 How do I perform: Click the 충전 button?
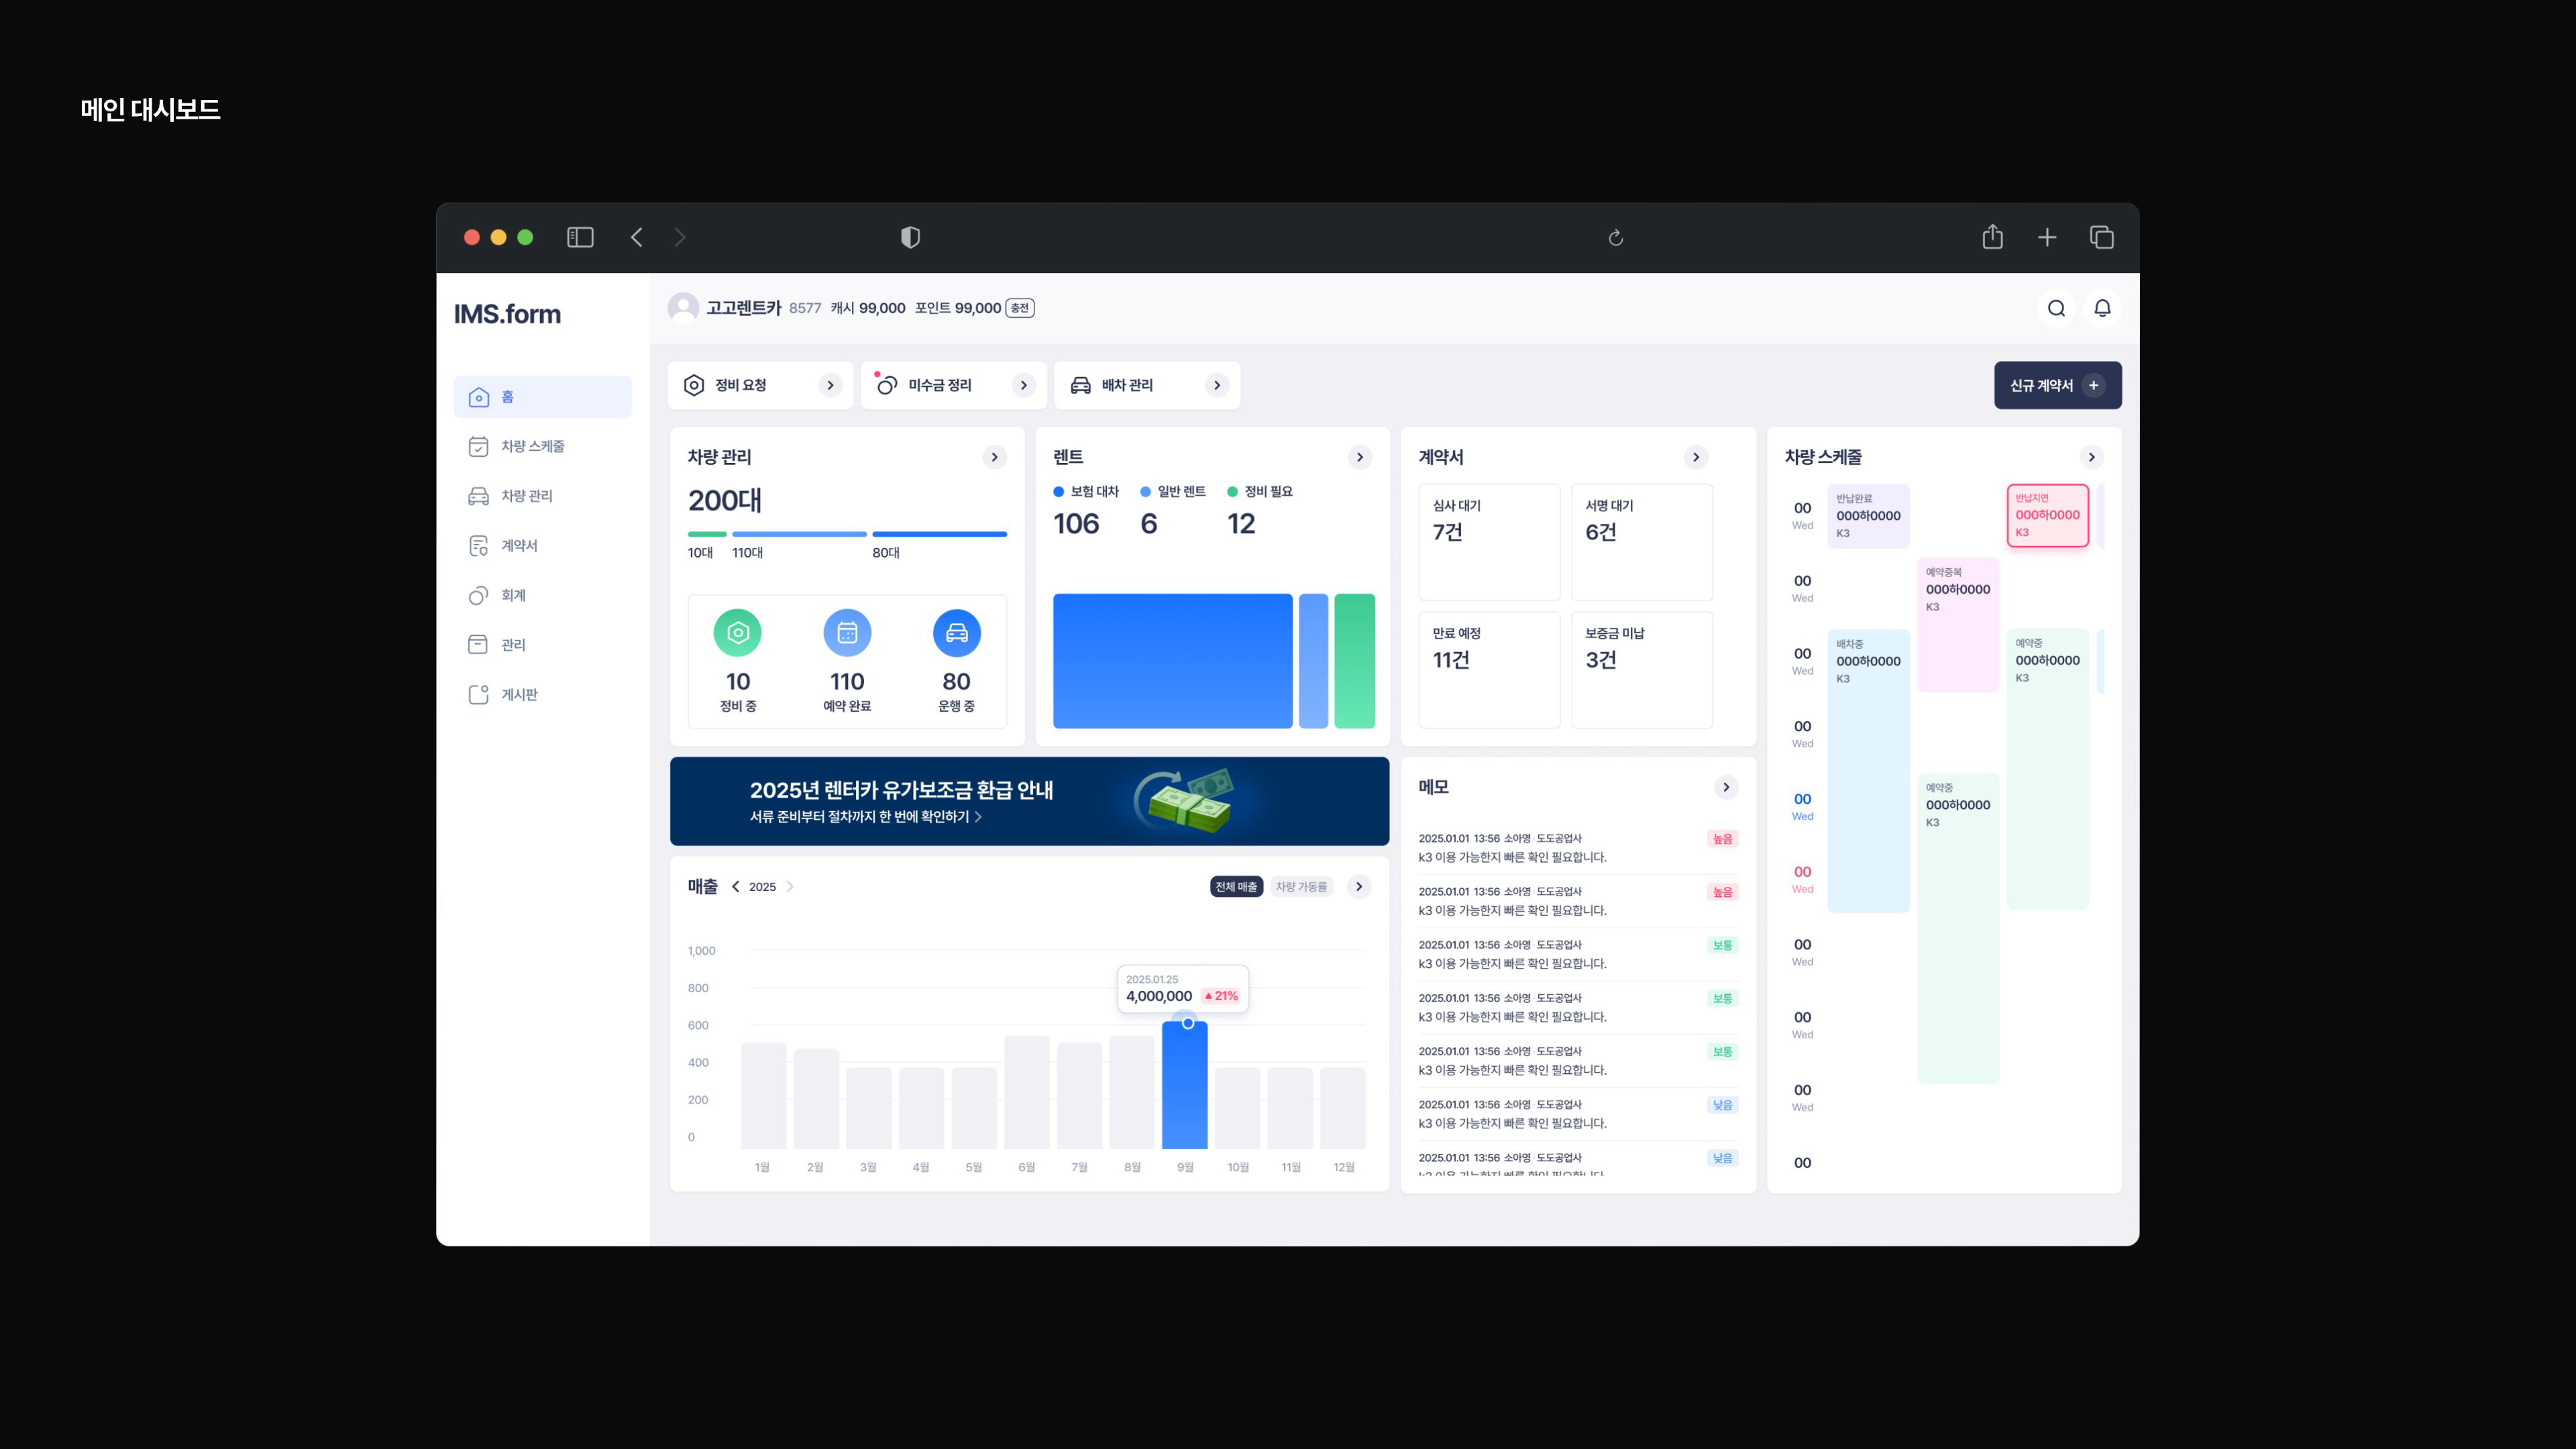pyautogui.click(x=1019, y=308)
